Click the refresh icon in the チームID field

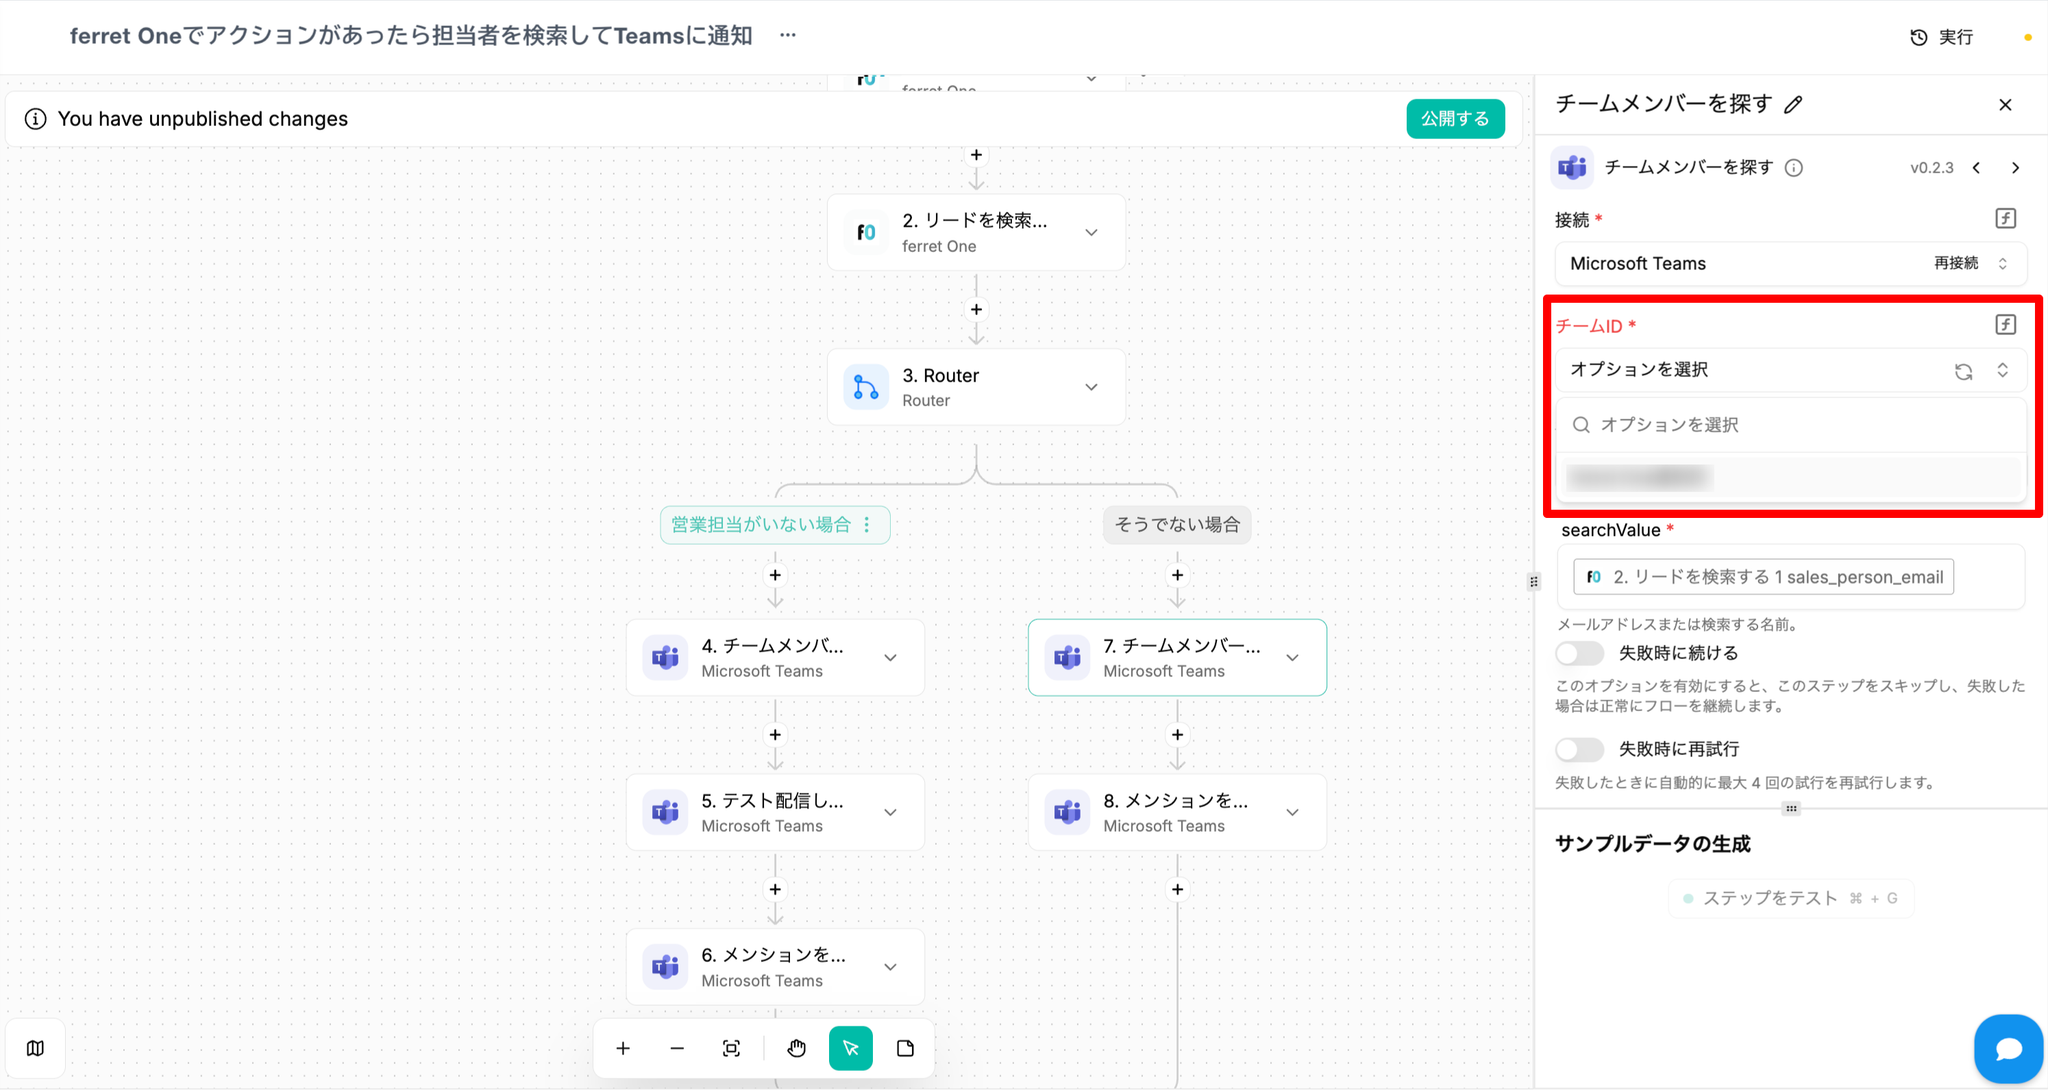[x=1963, y=371]
